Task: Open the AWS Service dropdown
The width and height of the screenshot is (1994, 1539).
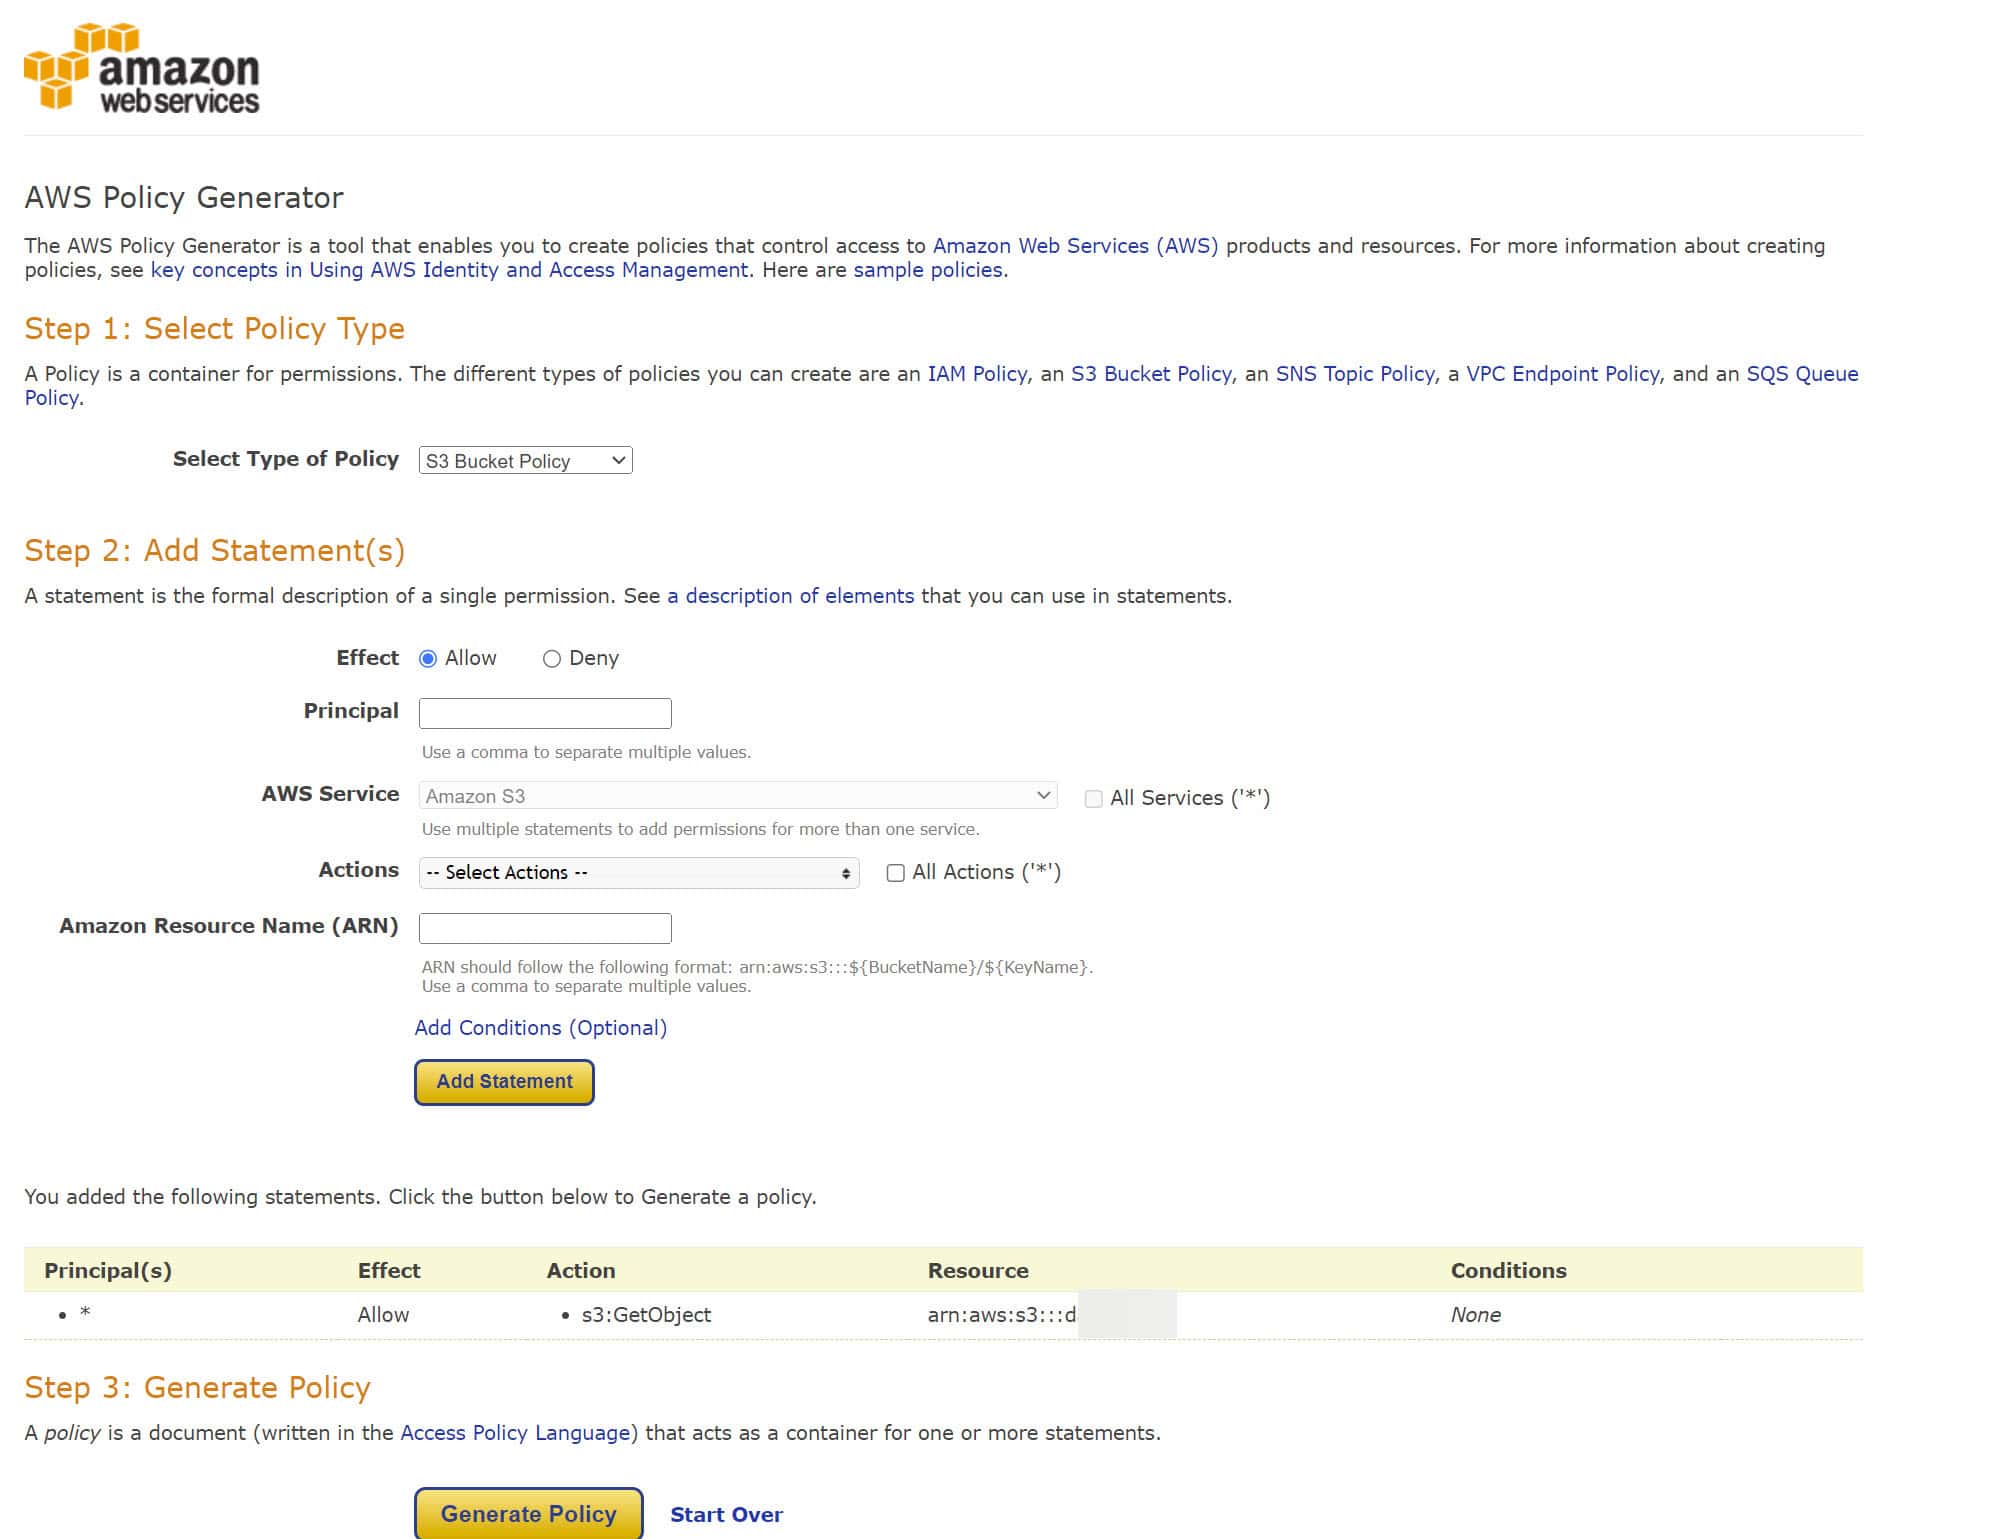Action: 737,795
